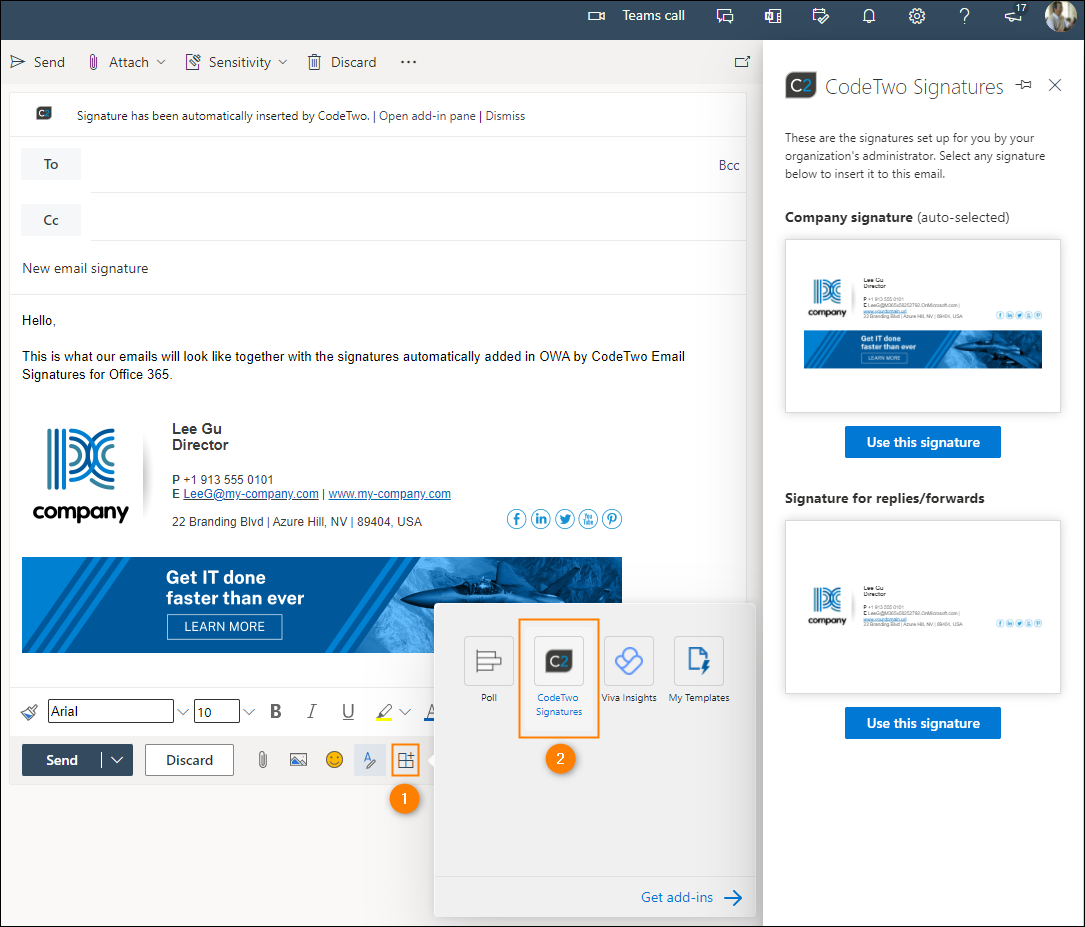Screen dimensions: 1085x927
Task: Open the Sensitivity dropdown
Action: click(237, 62)
